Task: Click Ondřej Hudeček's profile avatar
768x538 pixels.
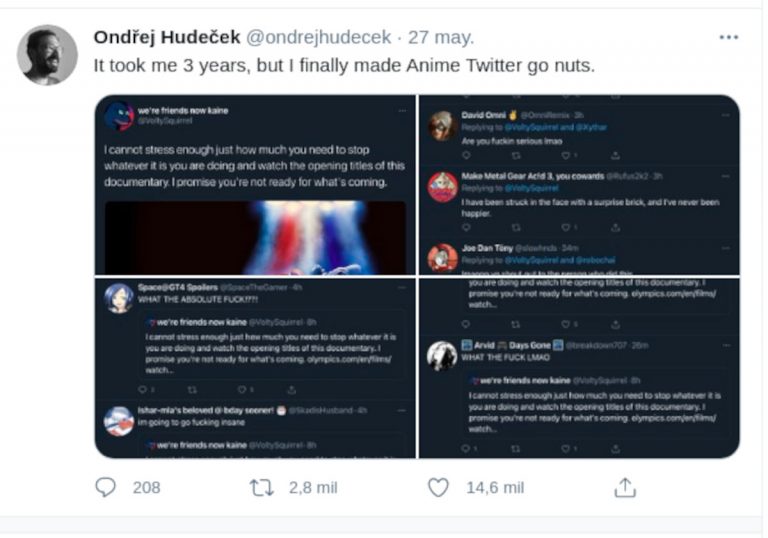Action: [47, 55]
